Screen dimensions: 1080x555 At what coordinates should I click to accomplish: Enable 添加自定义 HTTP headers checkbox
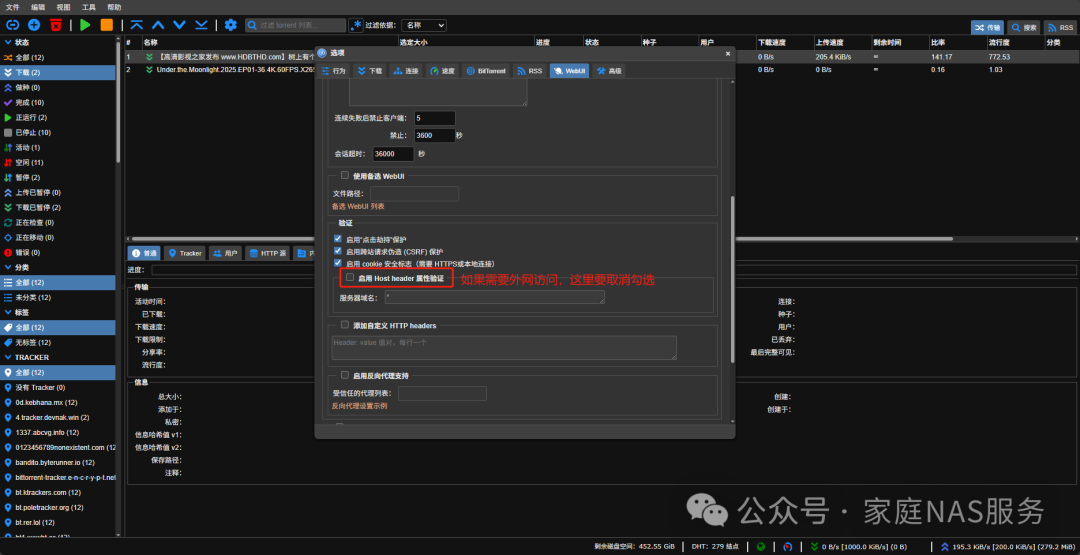click(x=345, y=325)
